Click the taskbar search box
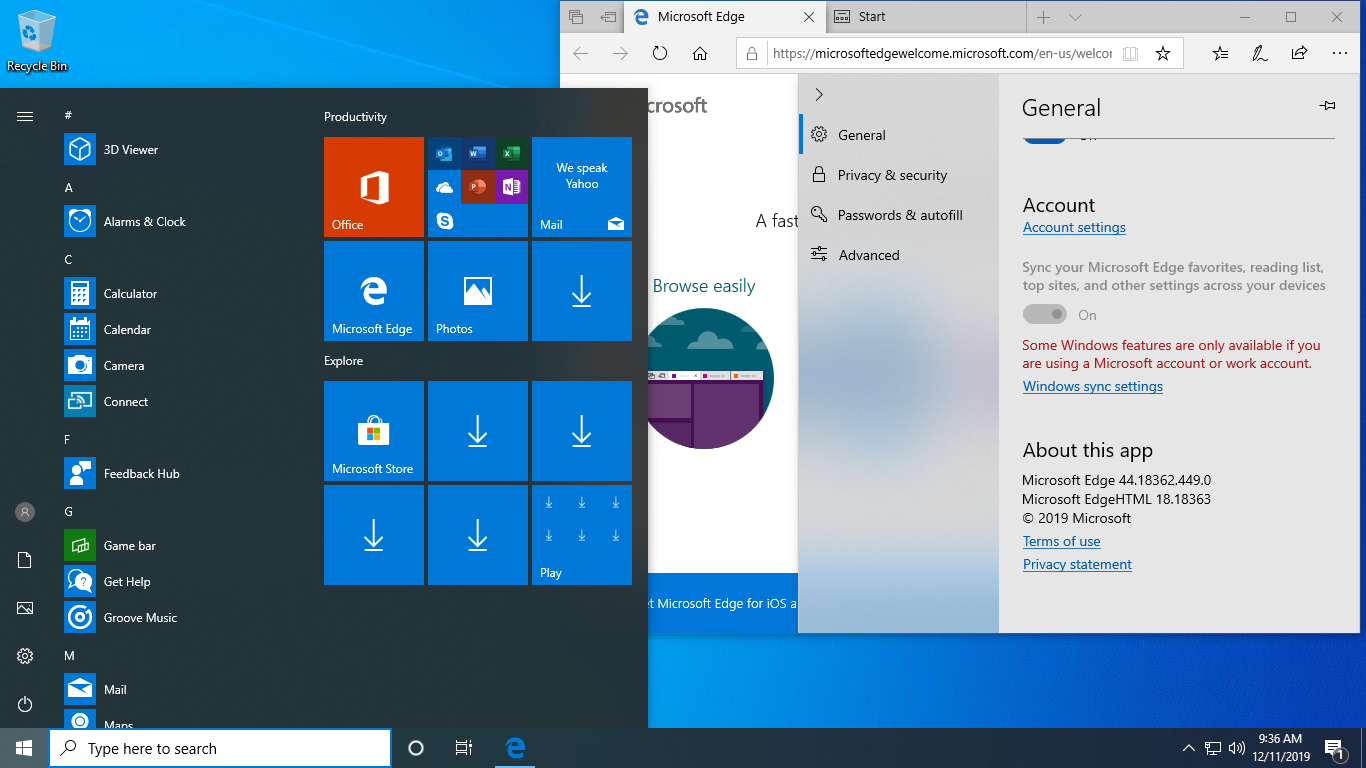This screenshot has width=1366, height=768. [220, 748]
